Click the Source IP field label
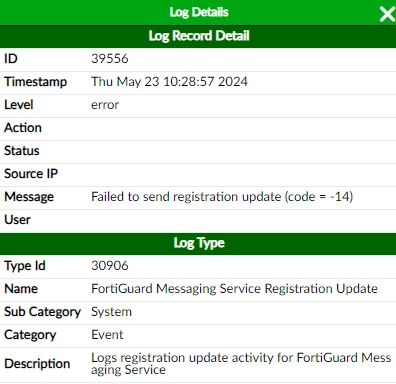 coord(31,174)
